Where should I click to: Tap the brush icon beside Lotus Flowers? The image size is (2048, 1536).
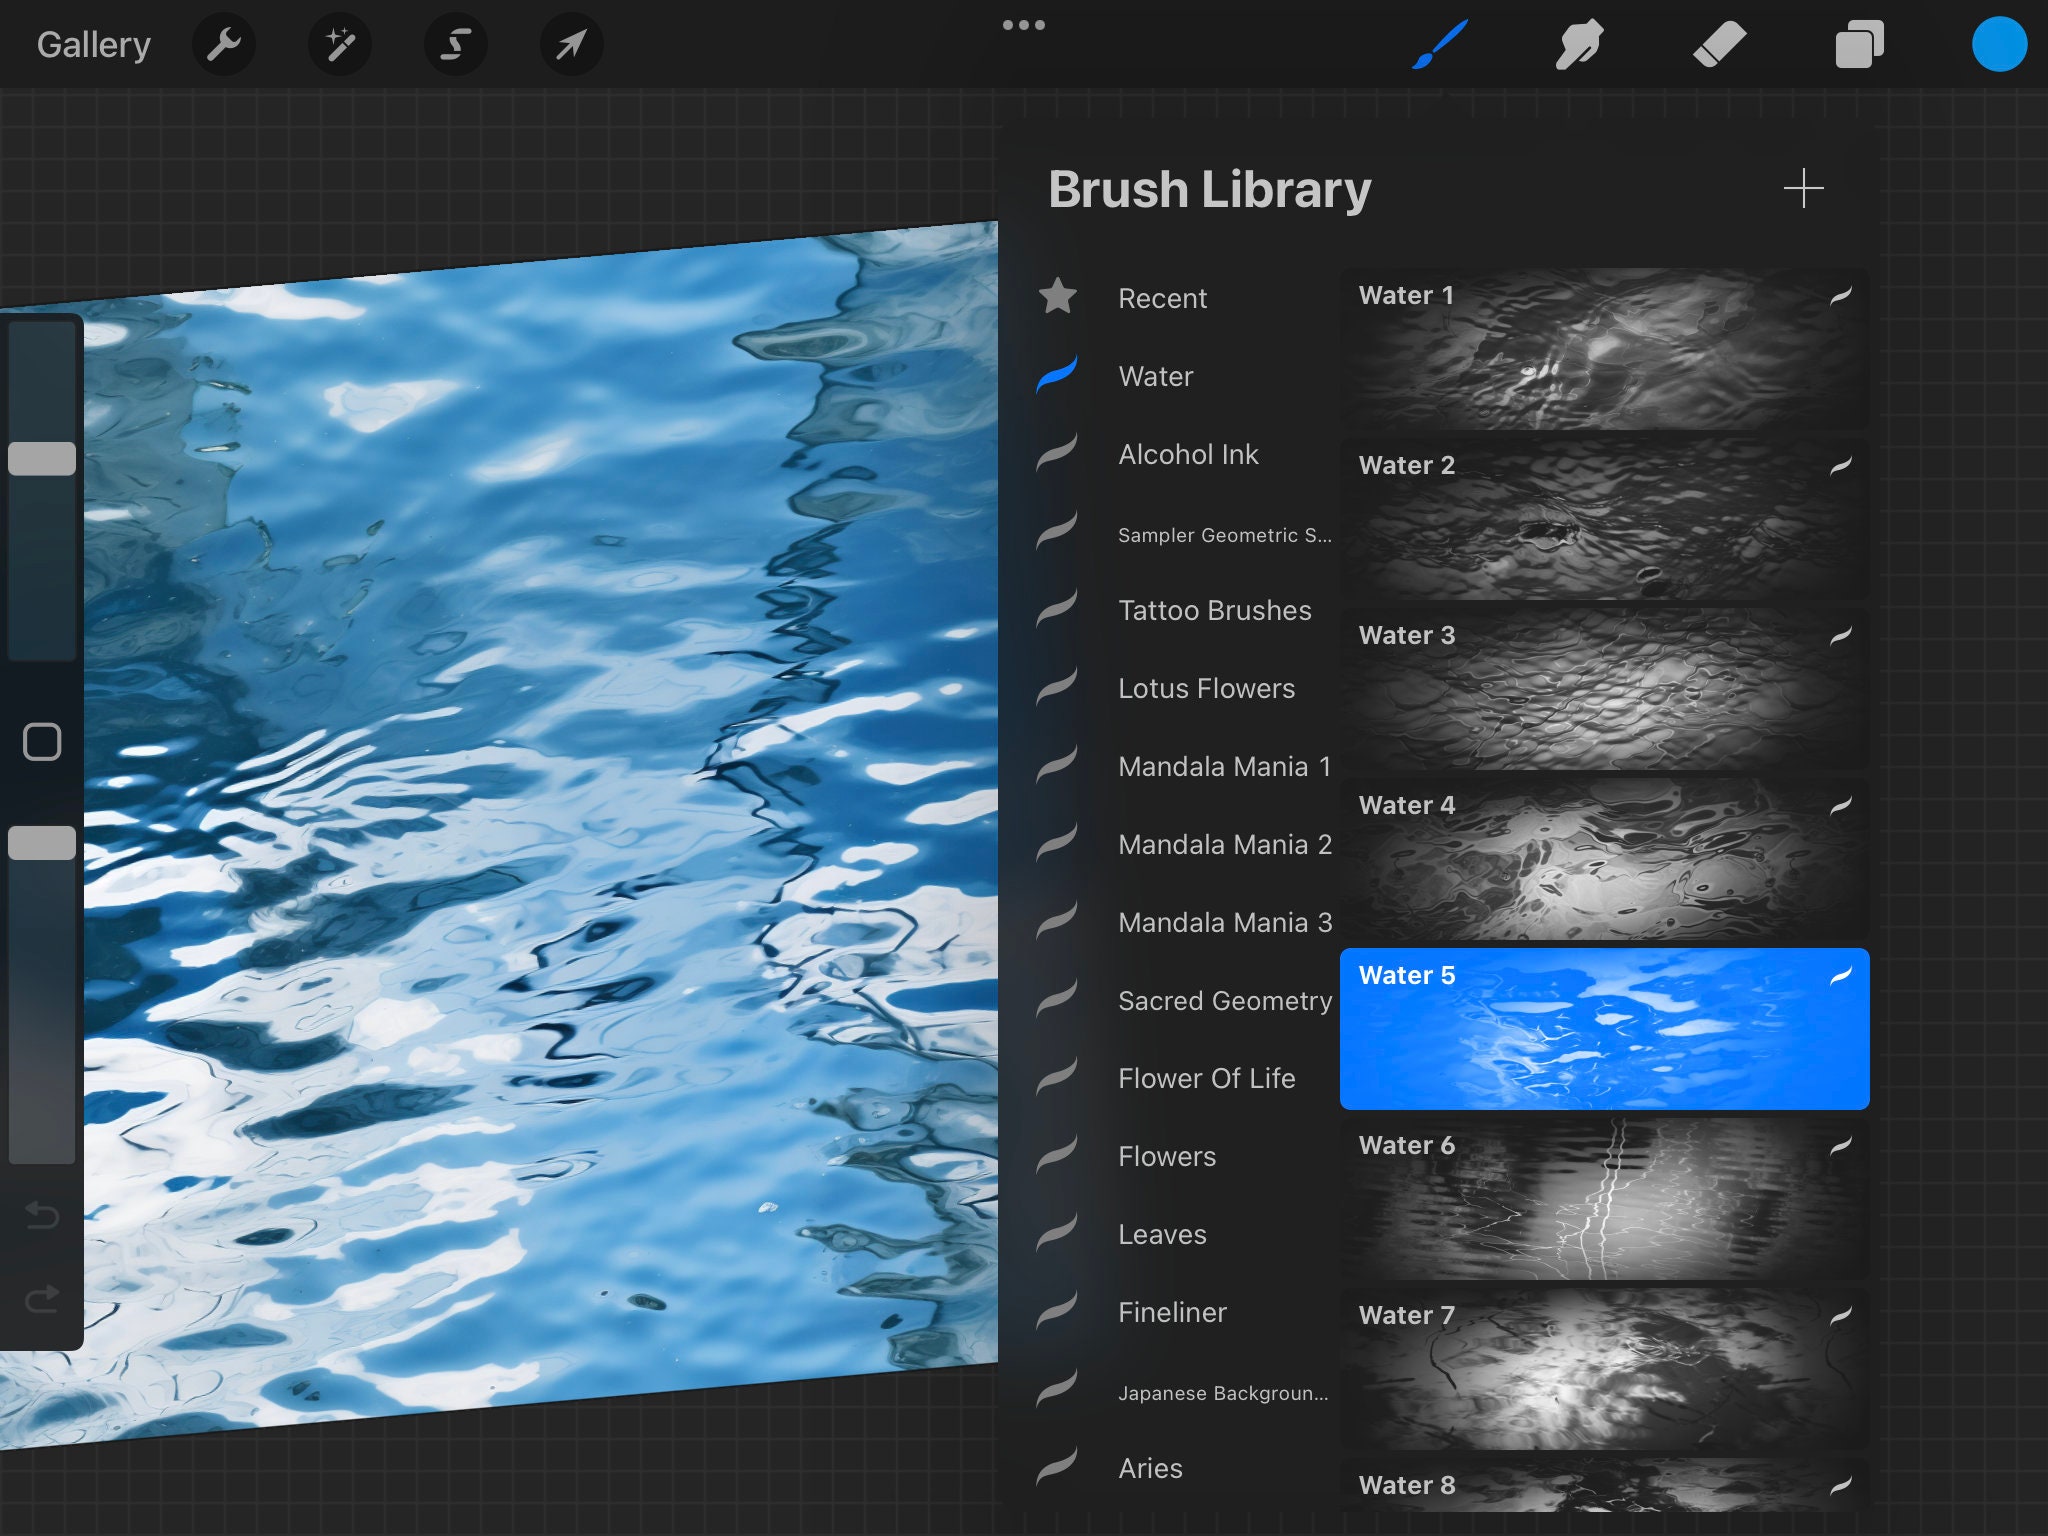point(1058,686)
